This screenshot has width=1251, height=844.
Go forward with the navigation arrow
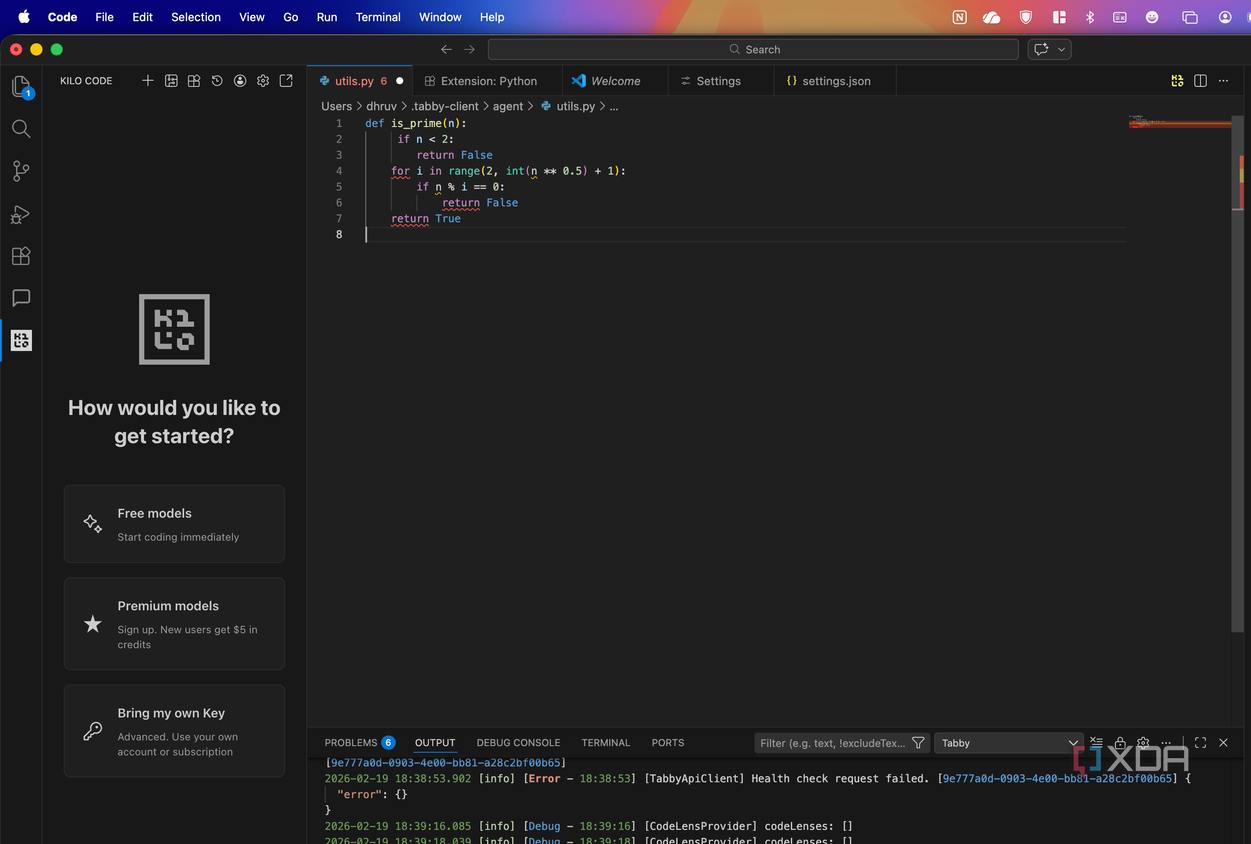(470, 49)
